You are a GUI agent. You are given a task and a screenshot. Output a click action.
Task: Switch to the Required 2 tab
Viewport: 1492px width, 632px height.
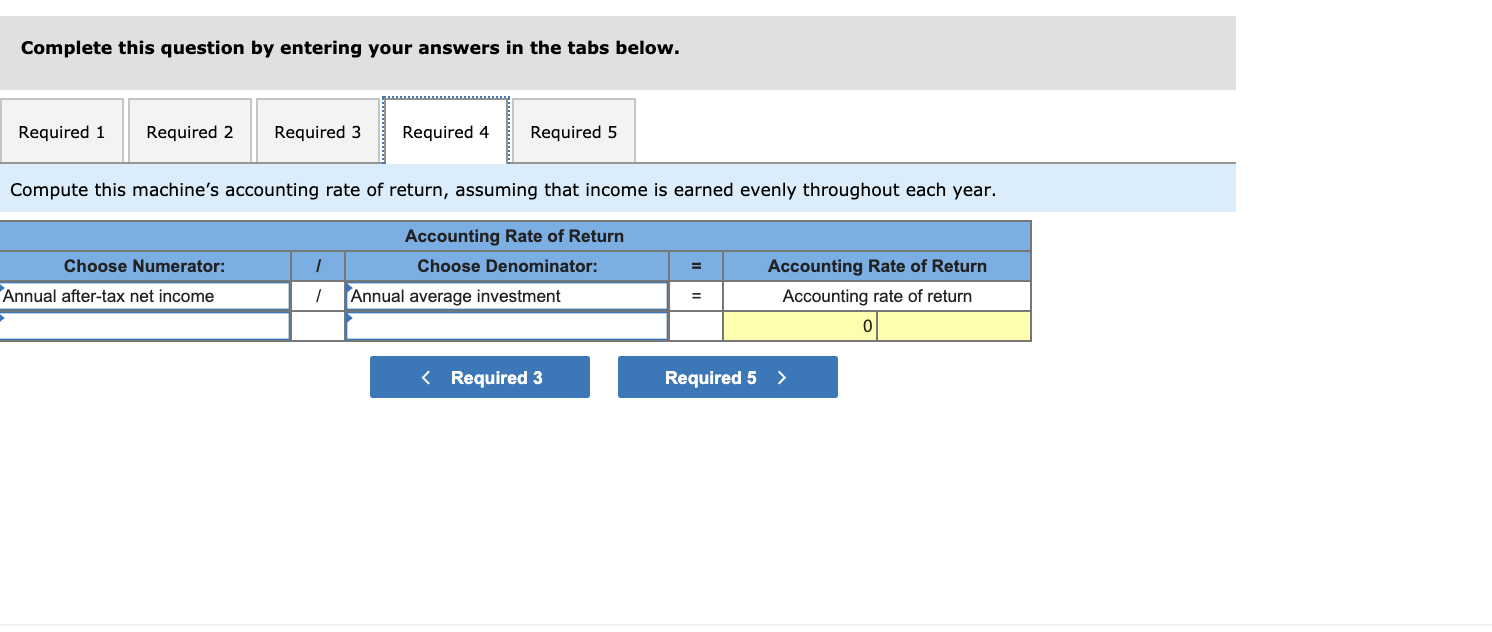click(189, 131)
